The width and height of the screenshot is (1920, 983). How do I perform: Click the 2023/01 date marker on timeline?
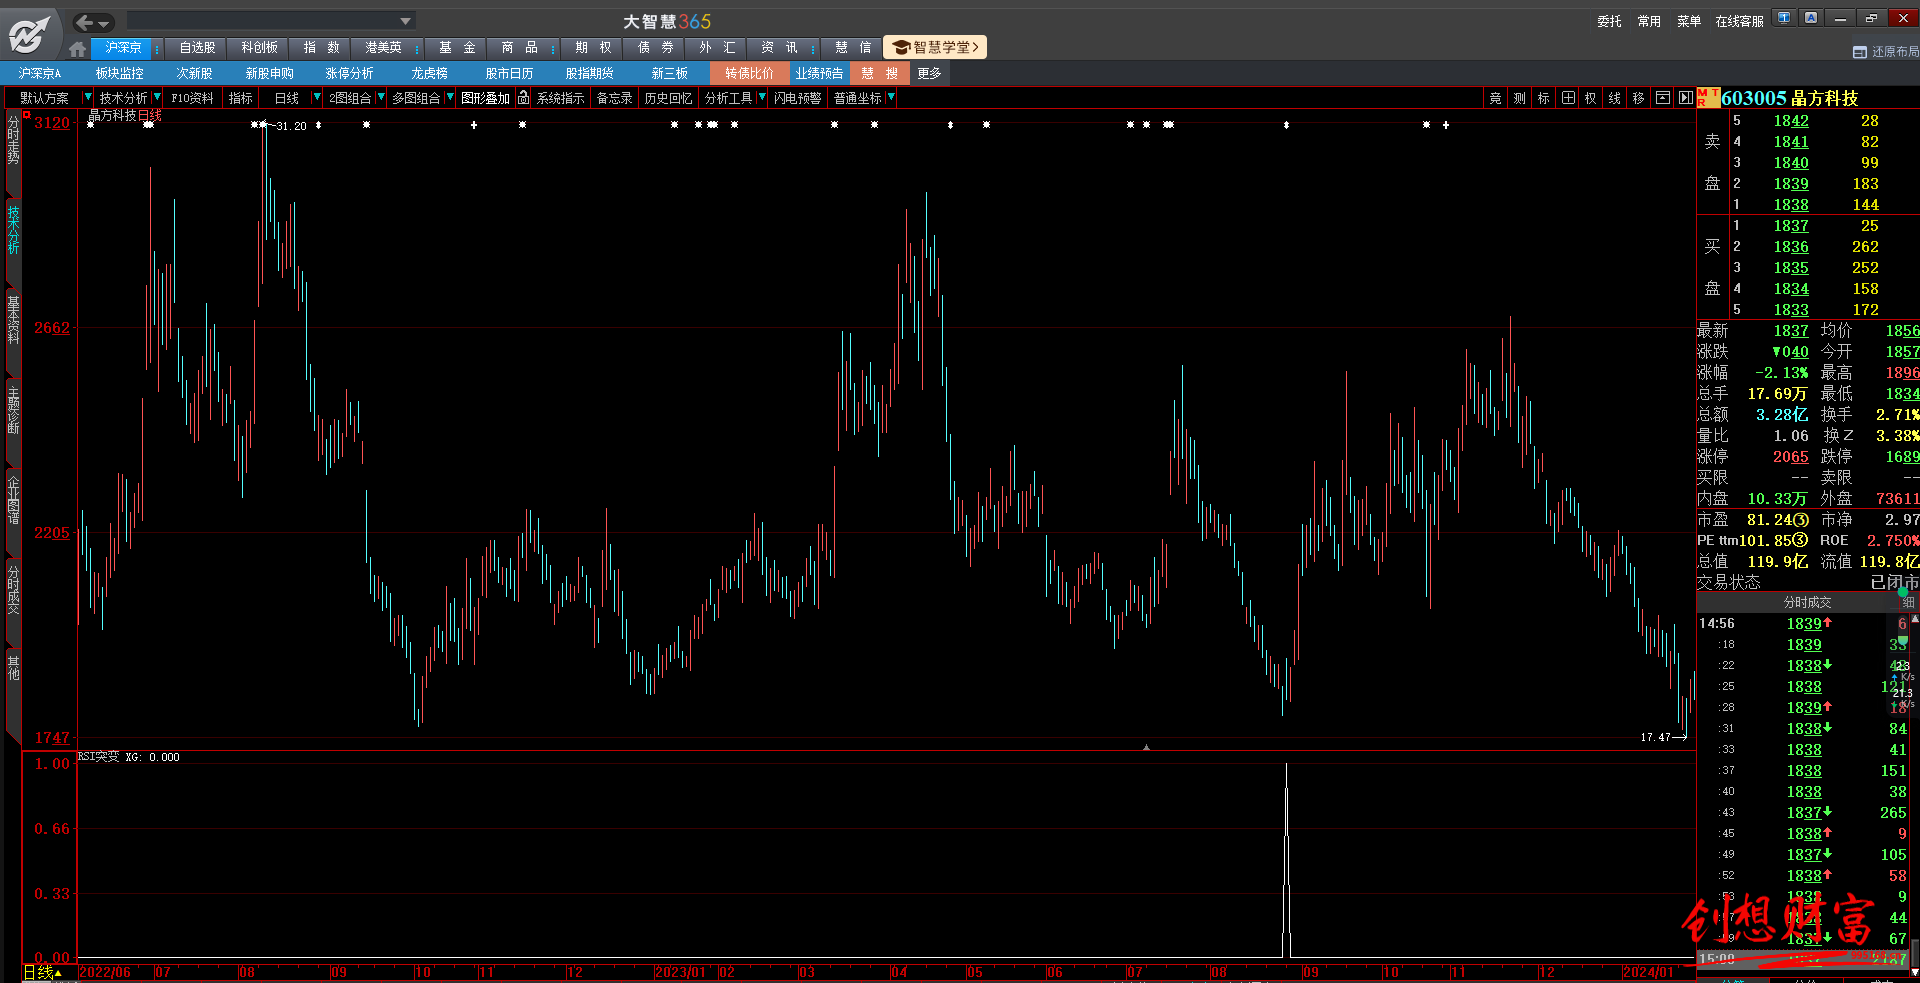coord(681,972)
